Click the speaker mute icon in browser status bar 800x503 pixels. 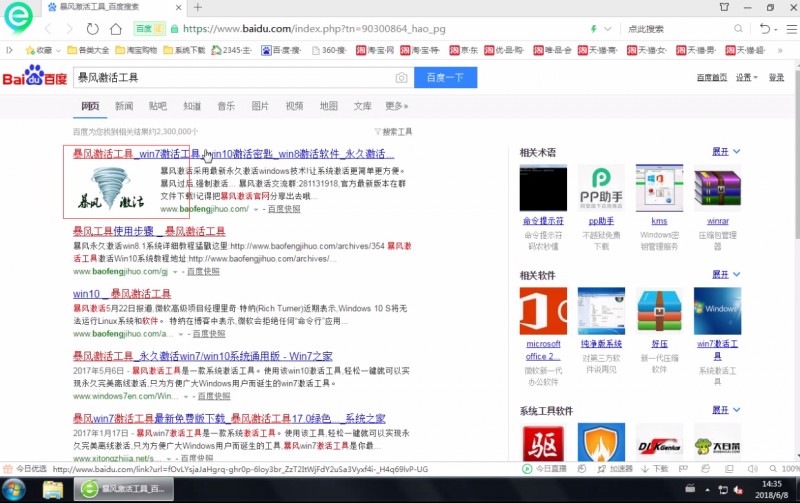(753, 469)
